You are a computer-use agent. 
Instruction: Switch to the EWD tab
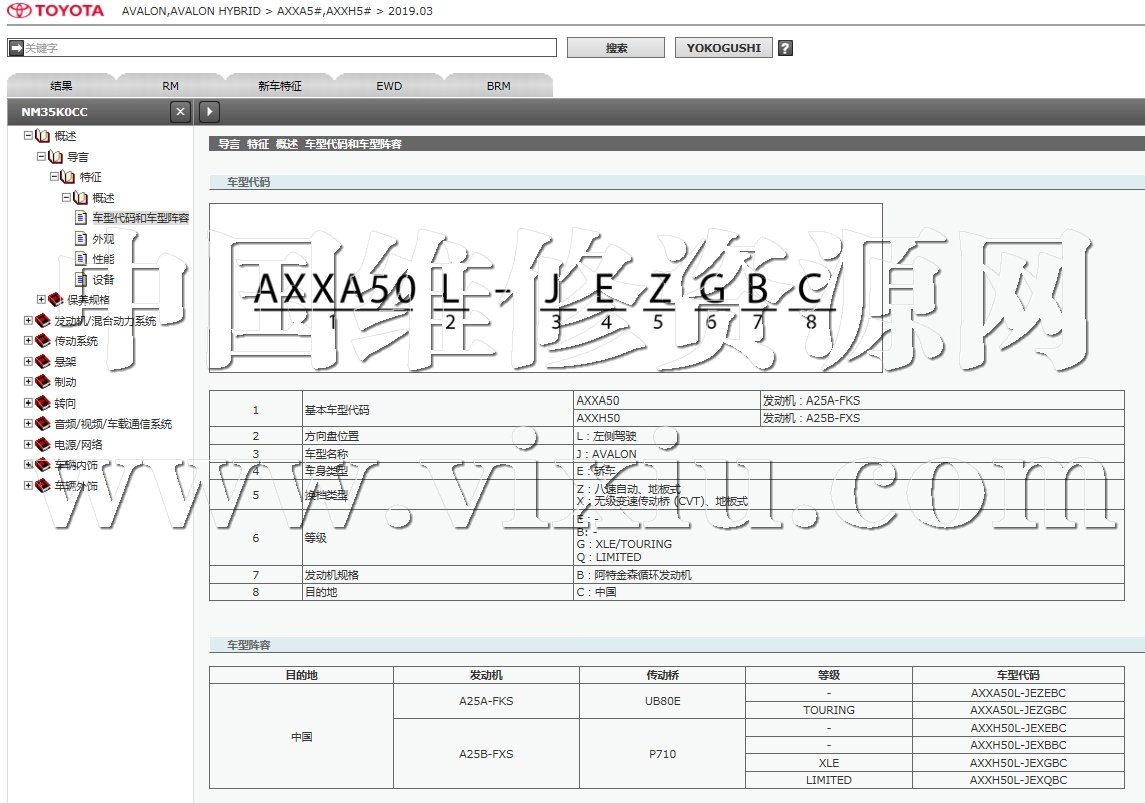click(389, 86)
